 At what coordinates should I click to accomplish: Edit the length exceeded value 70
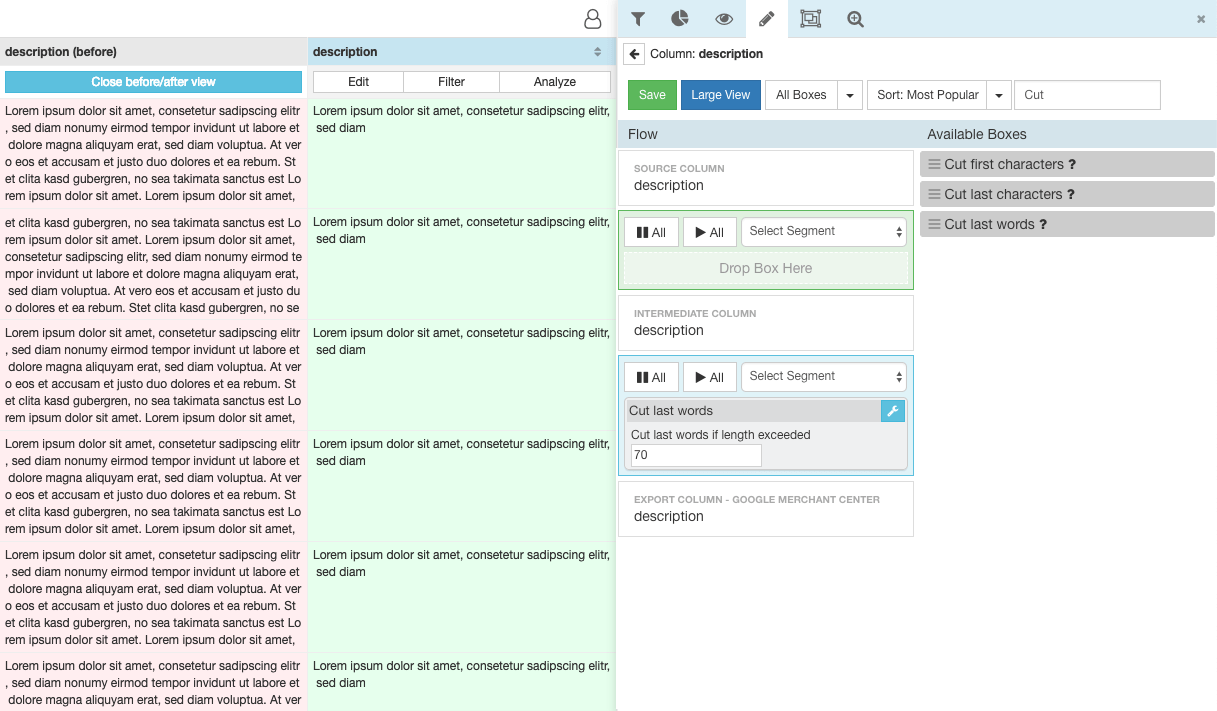[x=696, y=455]
